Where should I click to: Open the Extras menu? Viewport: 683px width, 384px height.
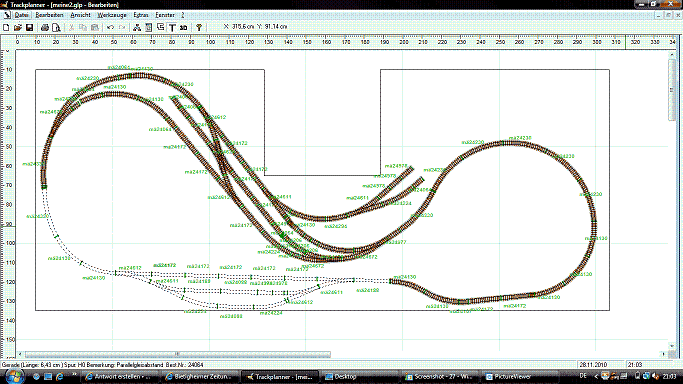(141, 15)
